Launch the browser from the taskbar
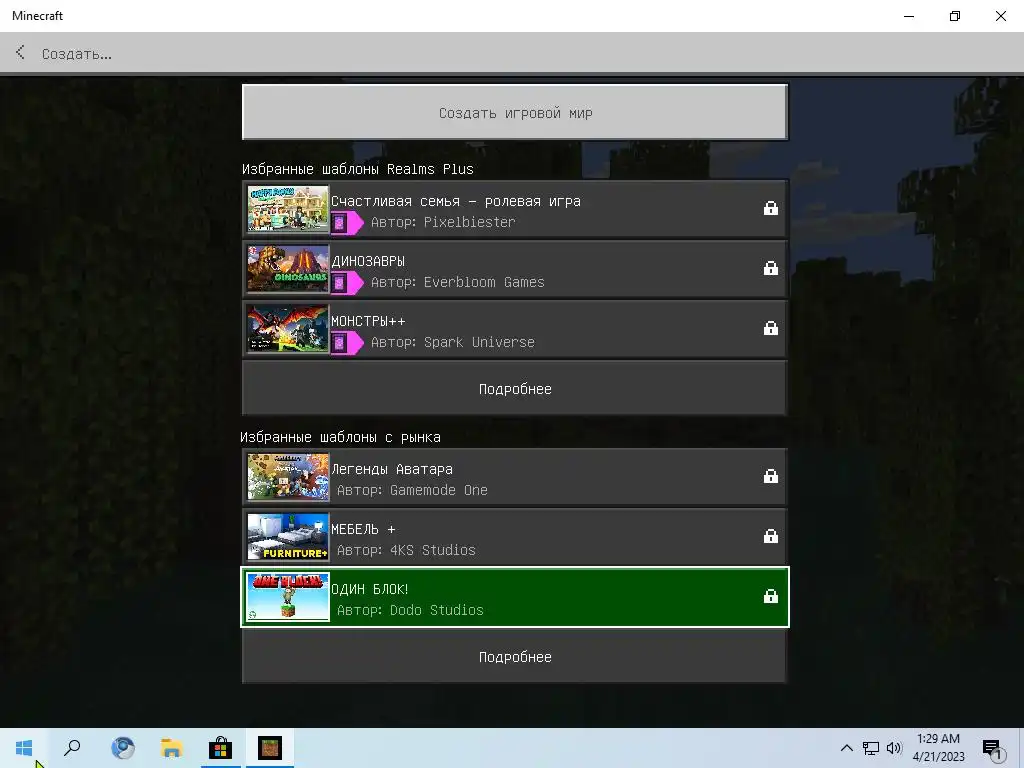 (123, 748)
